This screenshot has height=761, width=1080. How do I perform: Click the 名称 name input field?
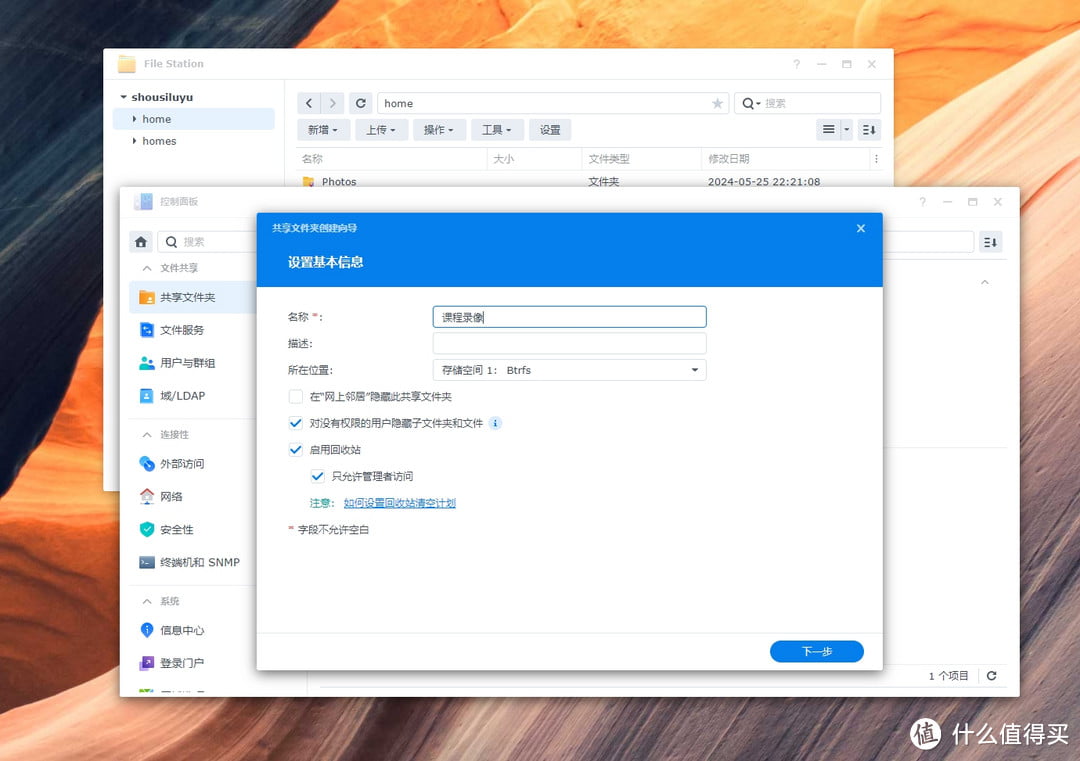(x=568, y=316)
